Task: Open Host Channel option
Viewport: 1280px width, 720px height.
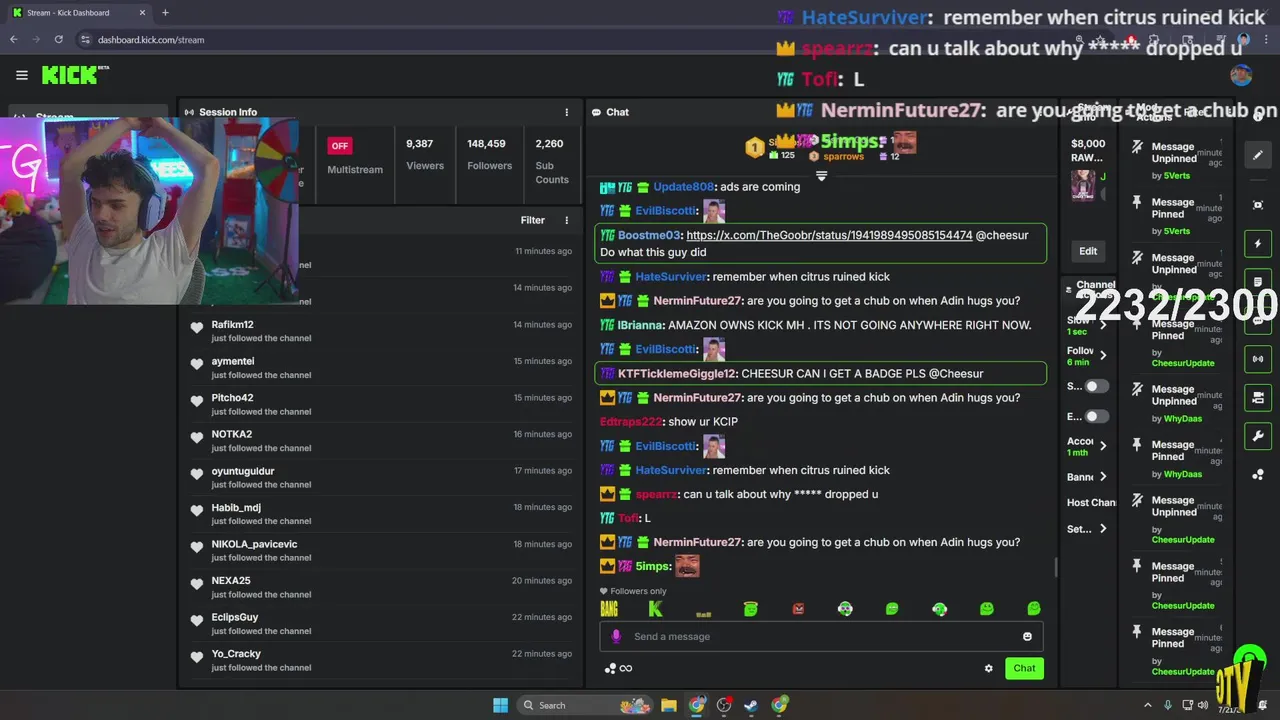Action: pos(1091,503)
